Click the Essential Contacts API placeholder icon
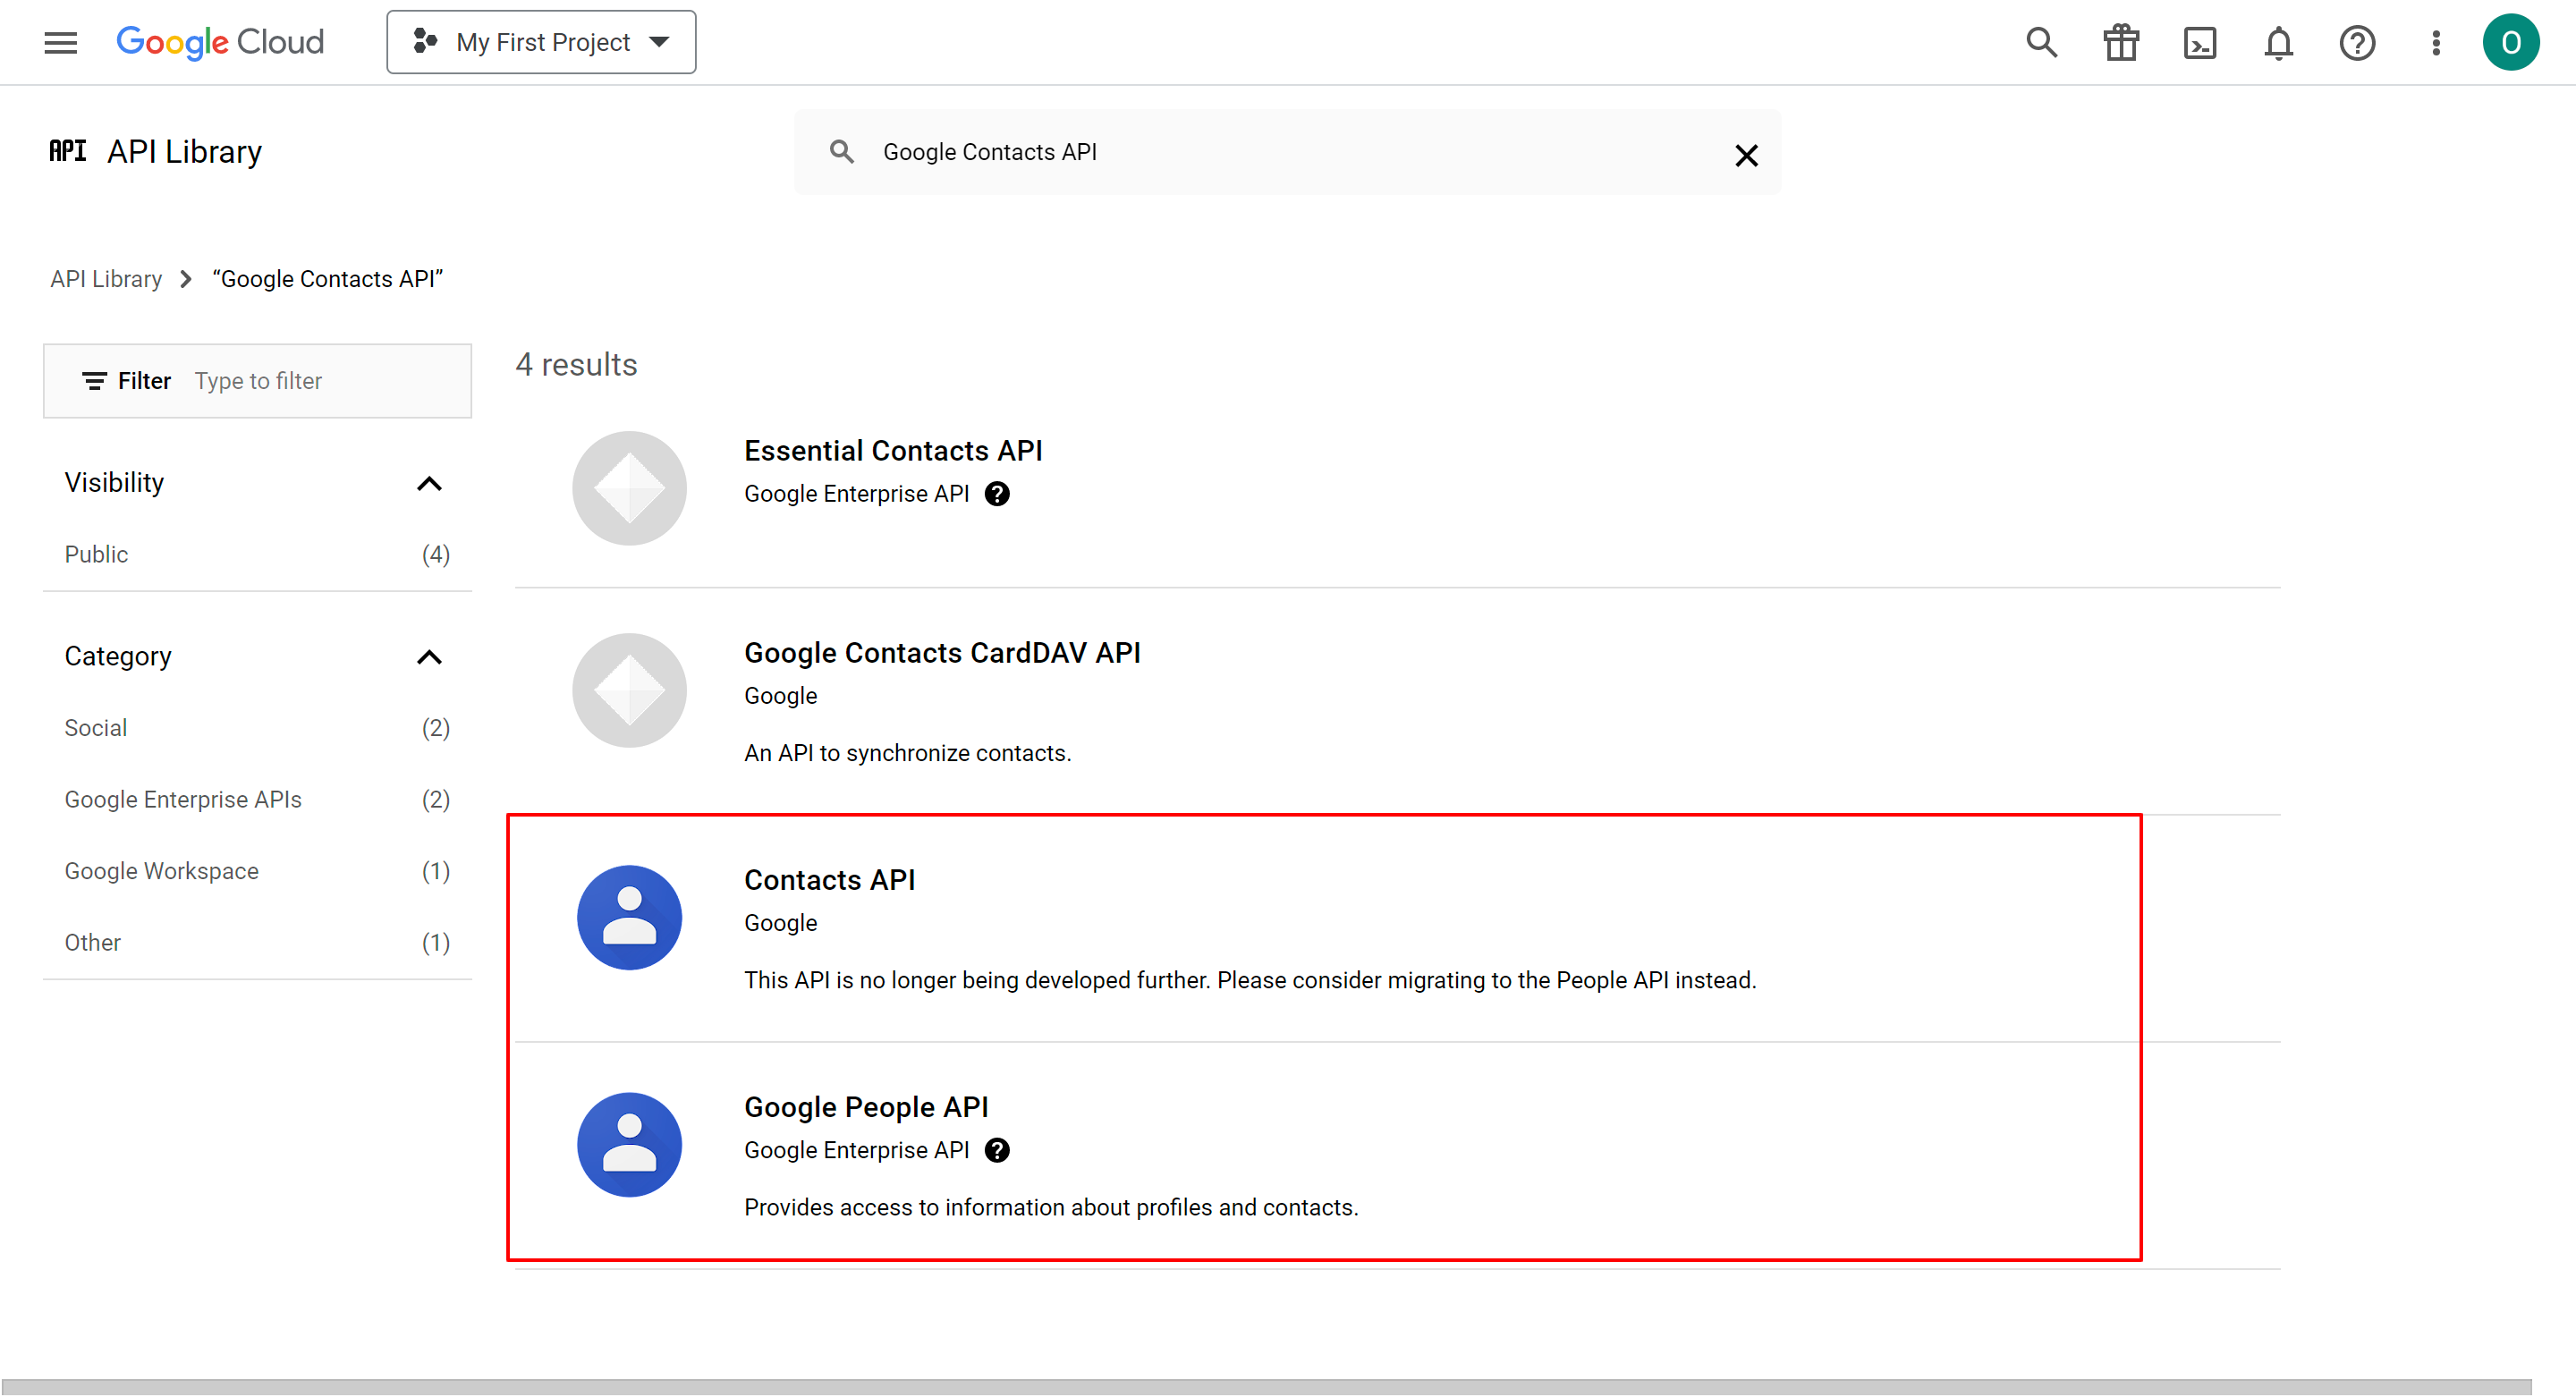2576x1397 pixels. [x=629, y=488]
